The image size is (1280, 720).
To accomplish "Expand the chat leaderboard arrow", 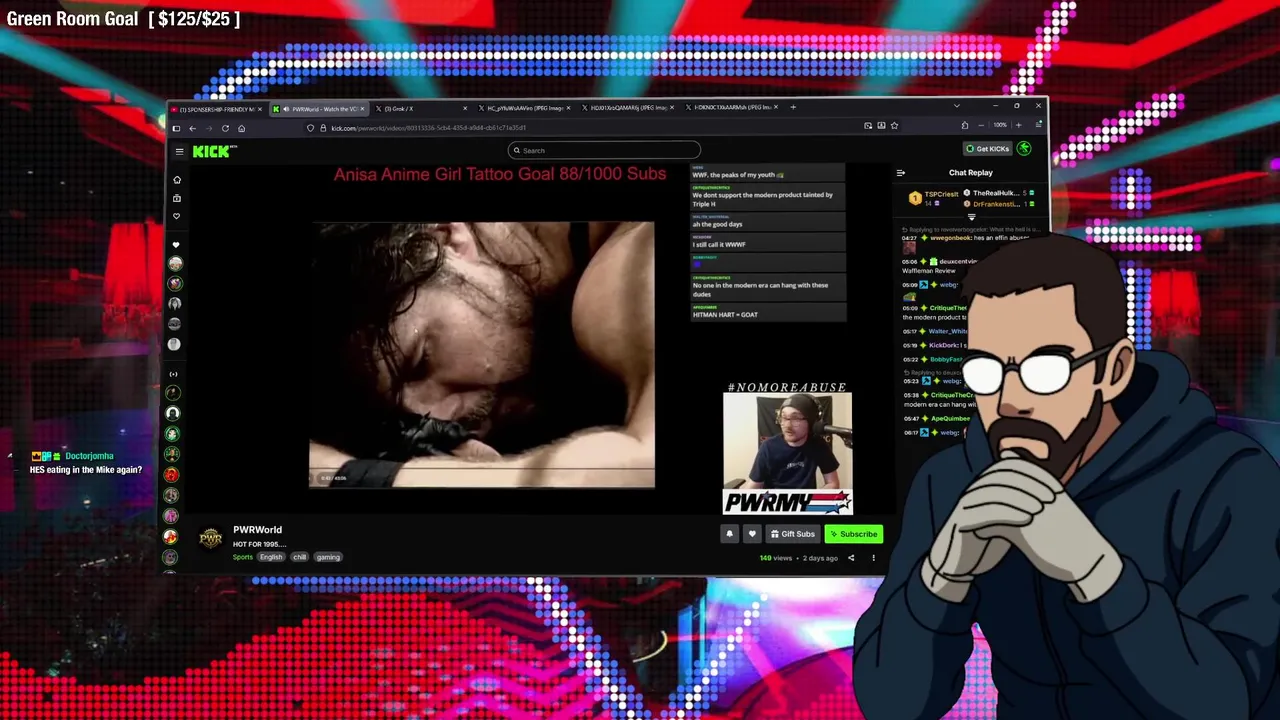I will (971, 217).
